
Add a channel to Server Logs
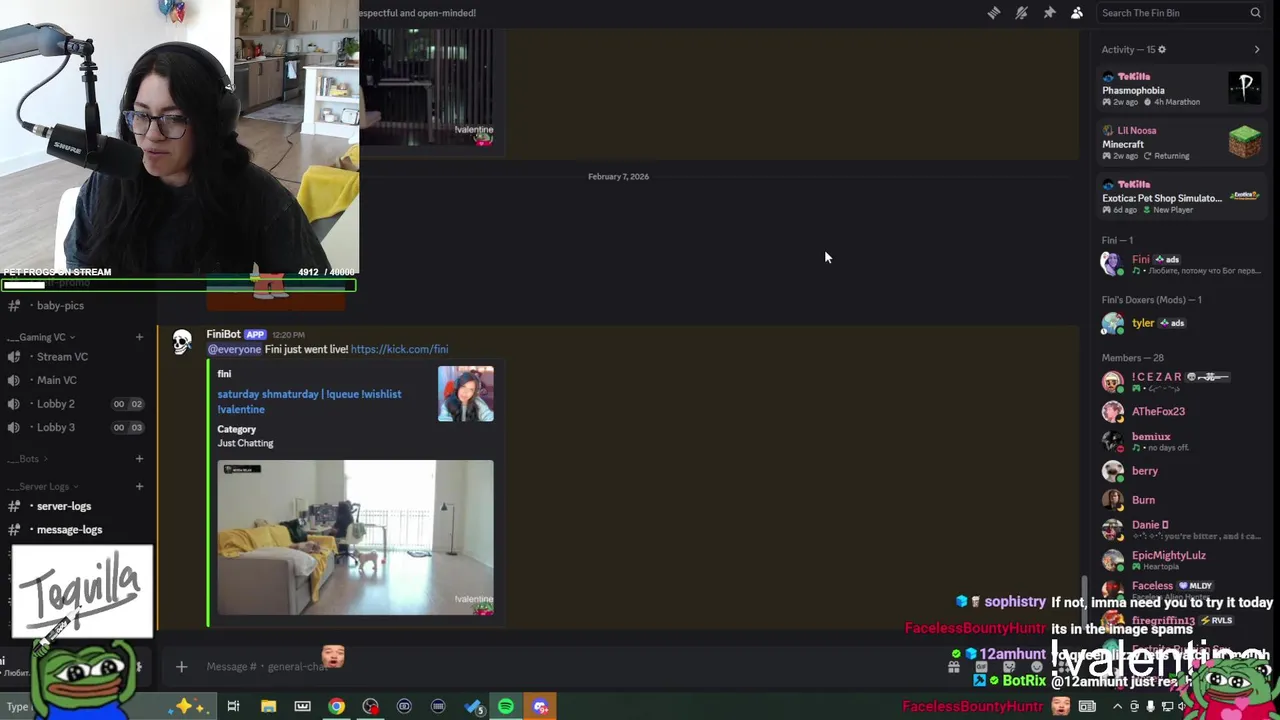click(x=139, y=486)
